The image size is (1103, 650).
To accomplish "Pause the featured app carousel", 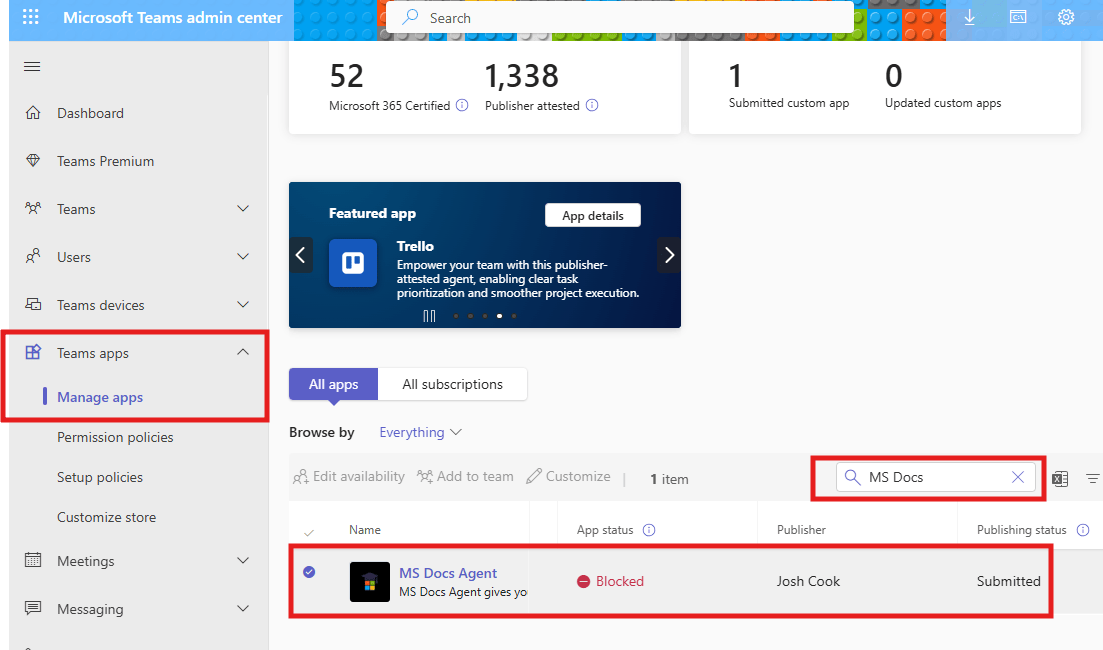I will pos(429,316).
